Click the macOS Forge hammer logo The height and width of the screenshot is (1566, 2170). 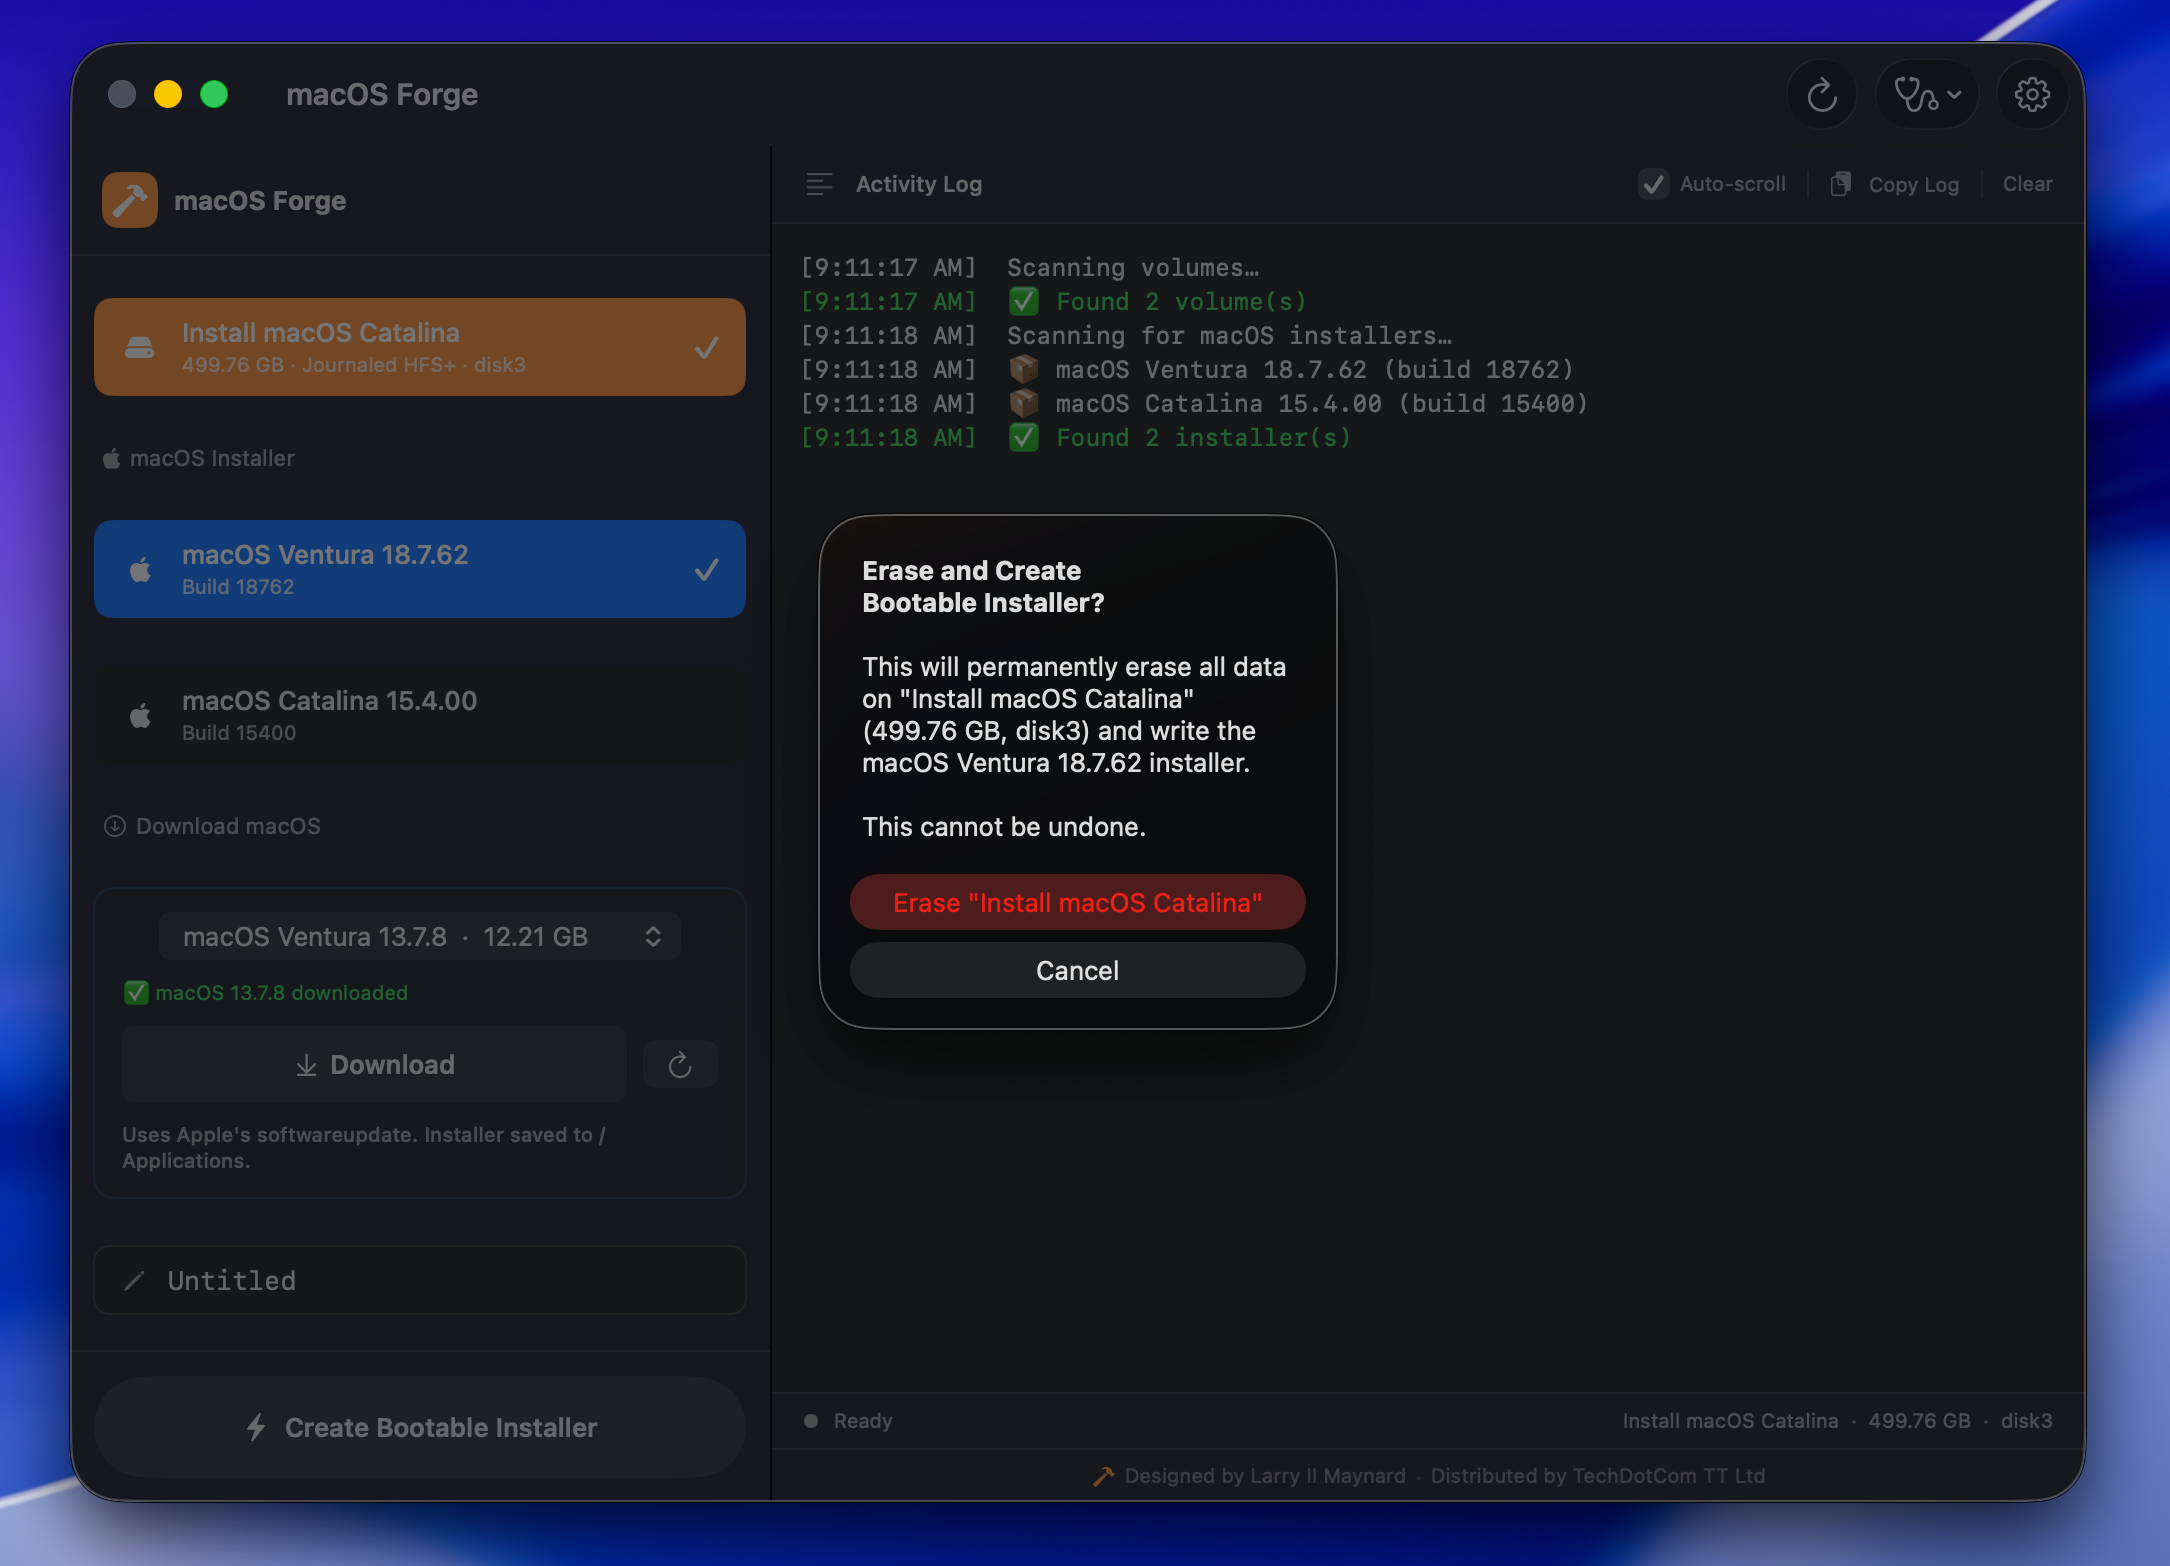tap(130, 200)
